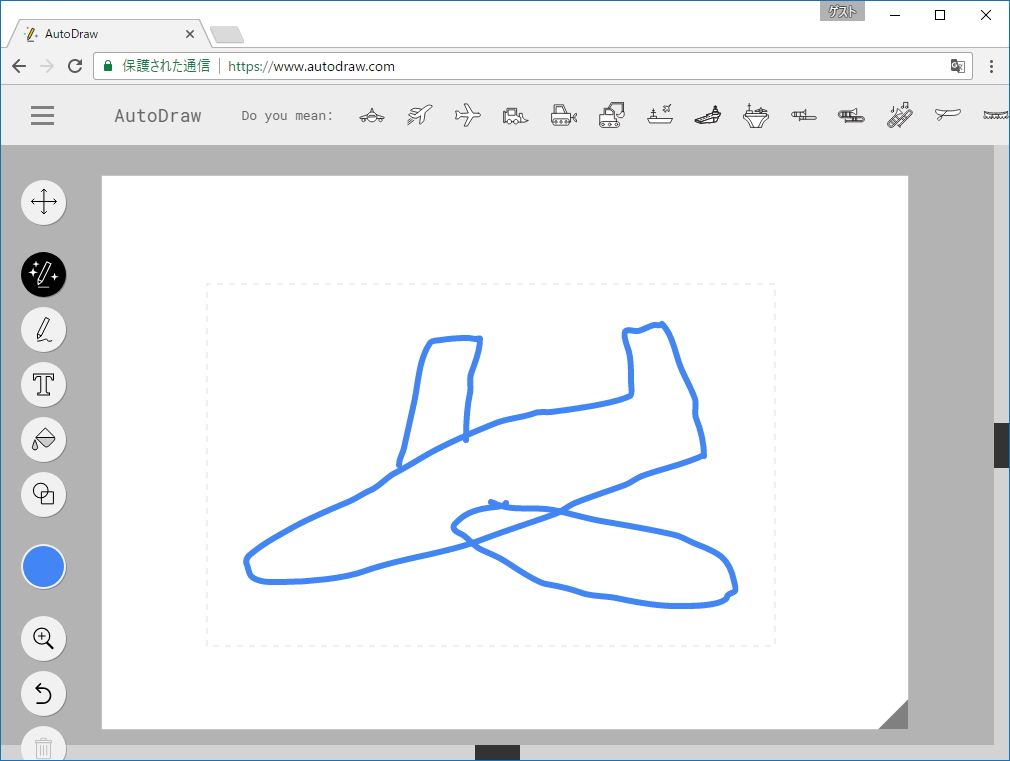Select the Type text tool

[x=44, y=385]
